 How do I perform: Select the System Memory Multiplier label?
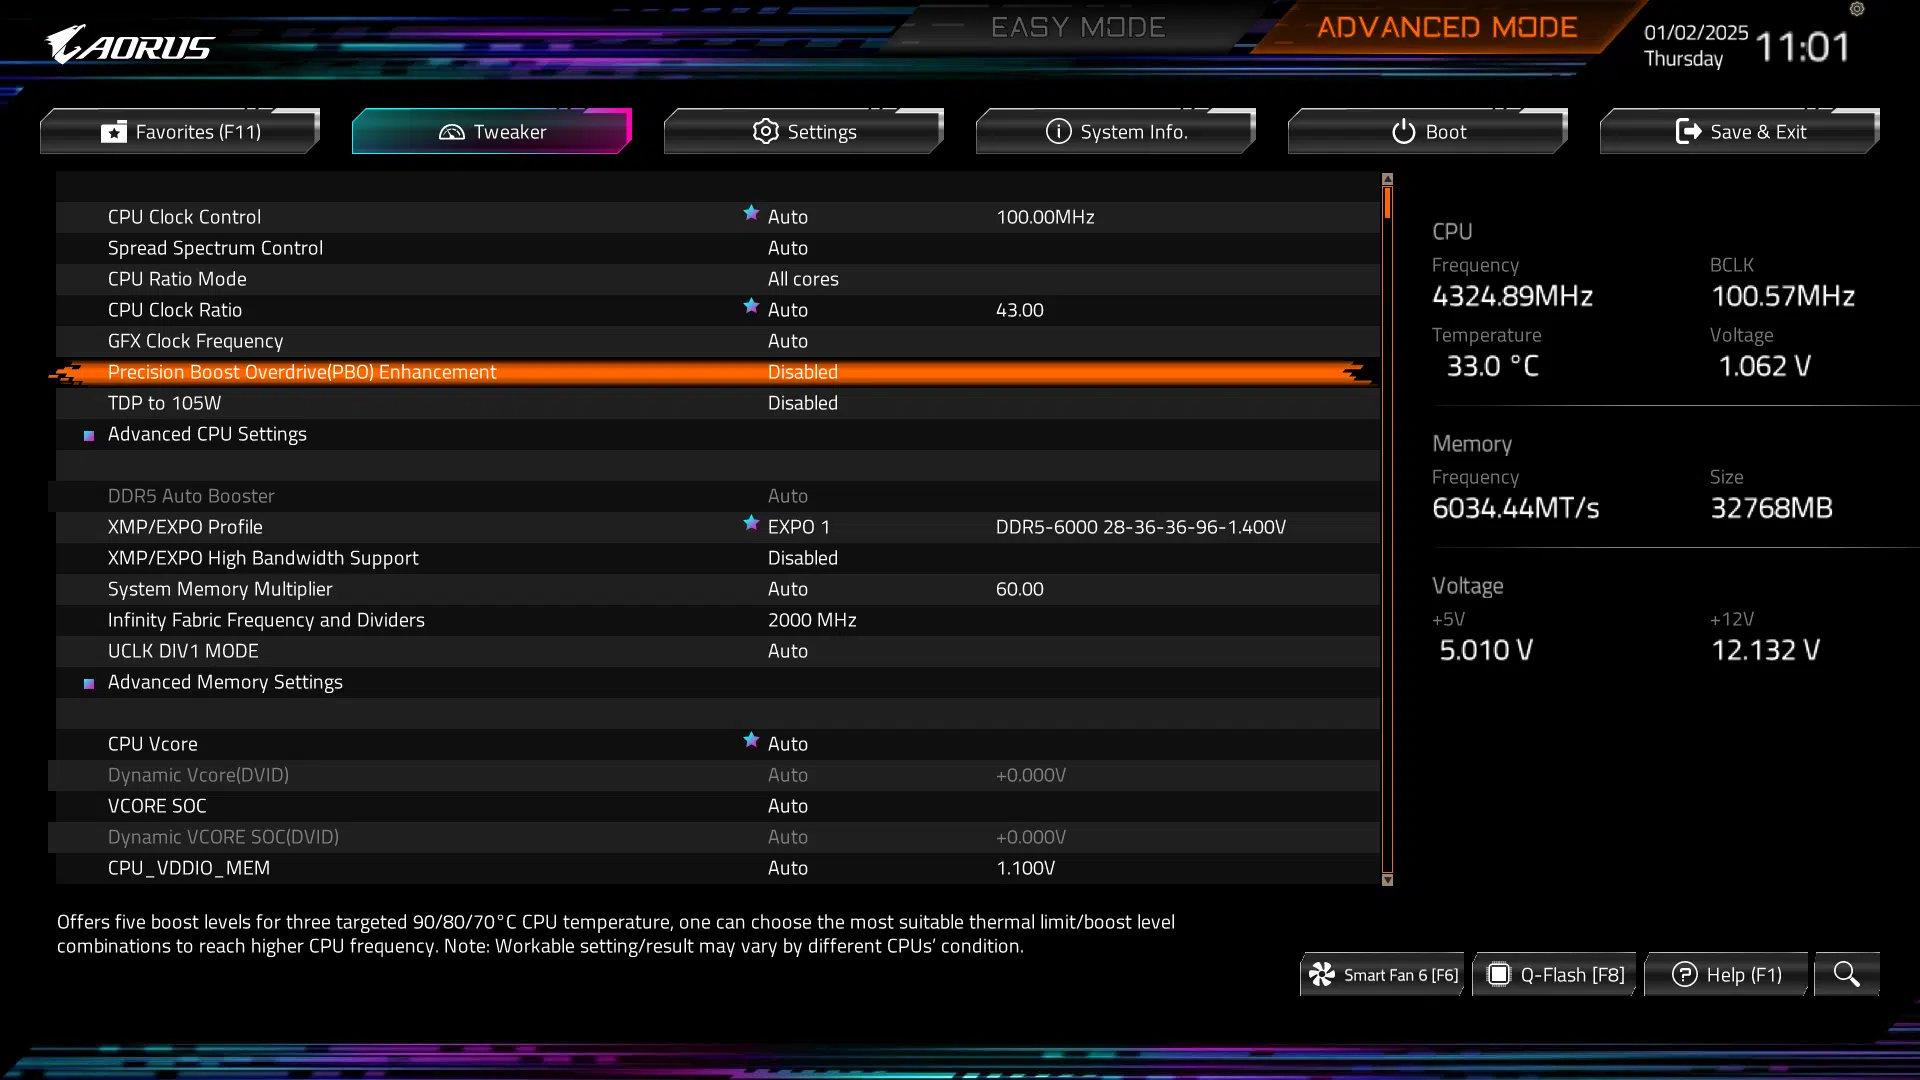(x=220, y=589)
